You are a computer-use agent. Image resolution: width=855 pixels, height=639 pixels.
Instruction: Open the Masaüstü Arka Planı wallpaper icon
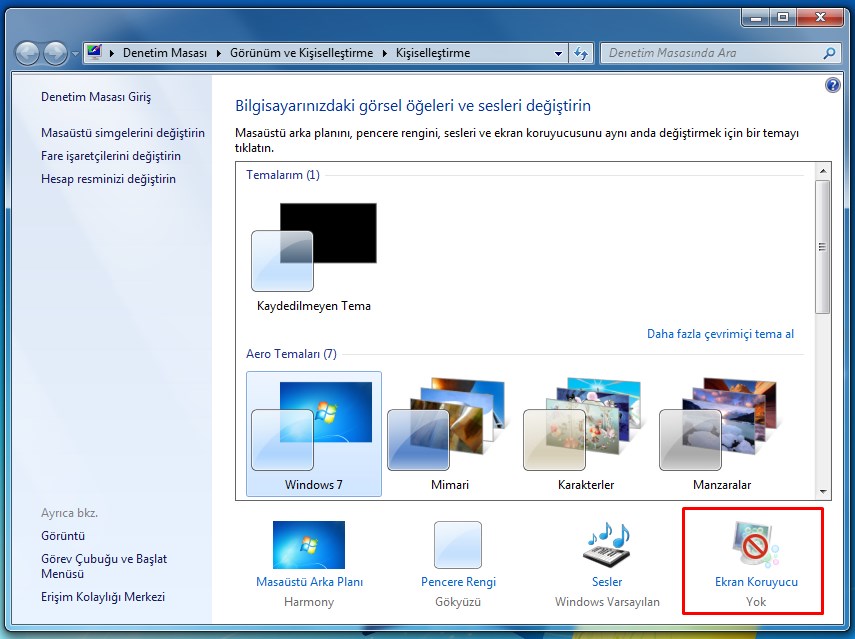pyautogui.click(x=309, y=546)
